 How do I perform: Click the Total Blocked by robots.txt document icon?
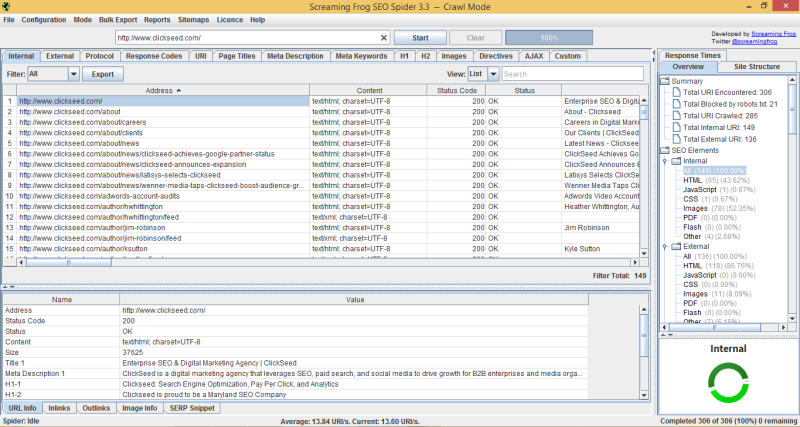pos(676,104)
